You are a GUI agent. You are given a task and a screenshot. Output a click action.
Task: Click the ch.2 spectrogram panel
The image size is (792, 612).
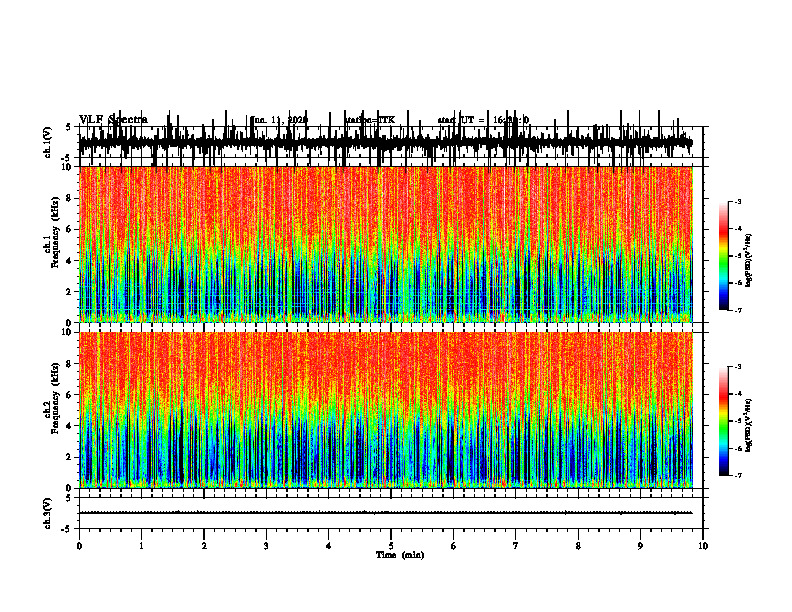[x=385, y=410]
